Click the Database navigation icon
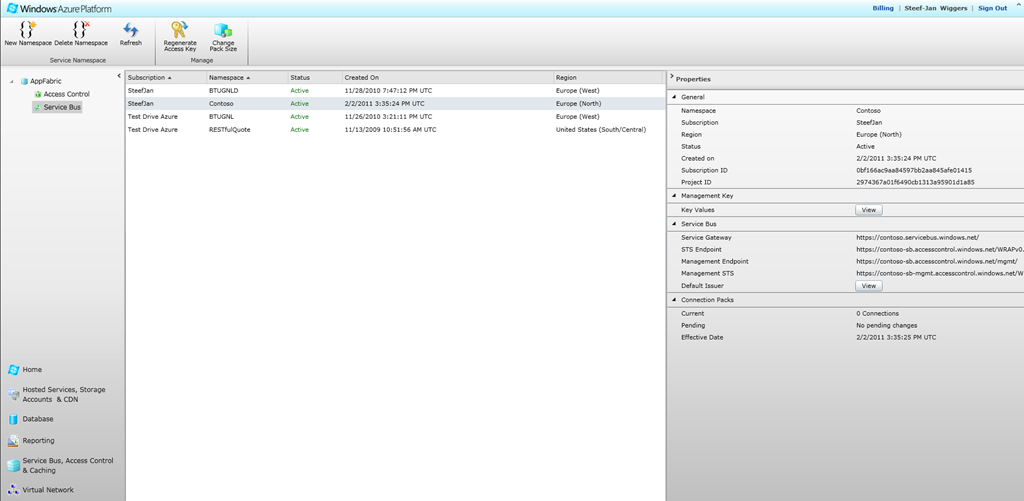The height and width of the screenshot is (501, 1024). click(13, 419)
